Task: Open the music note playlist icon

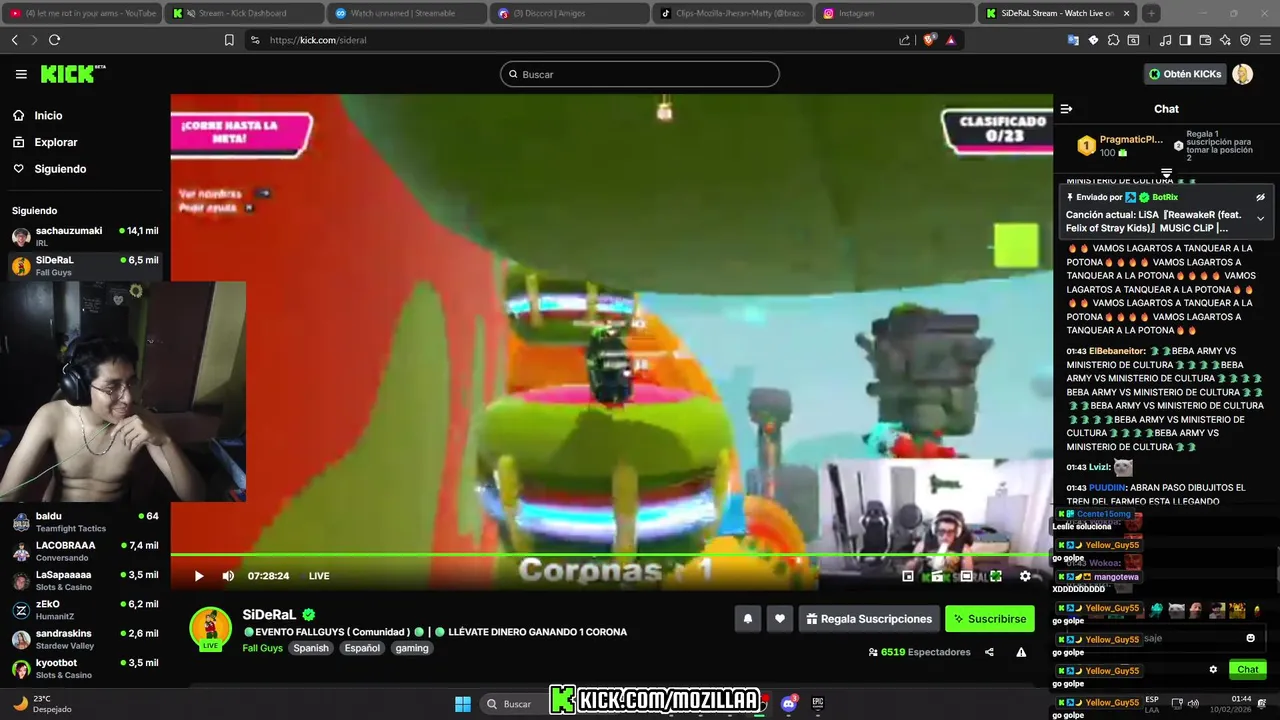Action: click(x=1165, y=40)
